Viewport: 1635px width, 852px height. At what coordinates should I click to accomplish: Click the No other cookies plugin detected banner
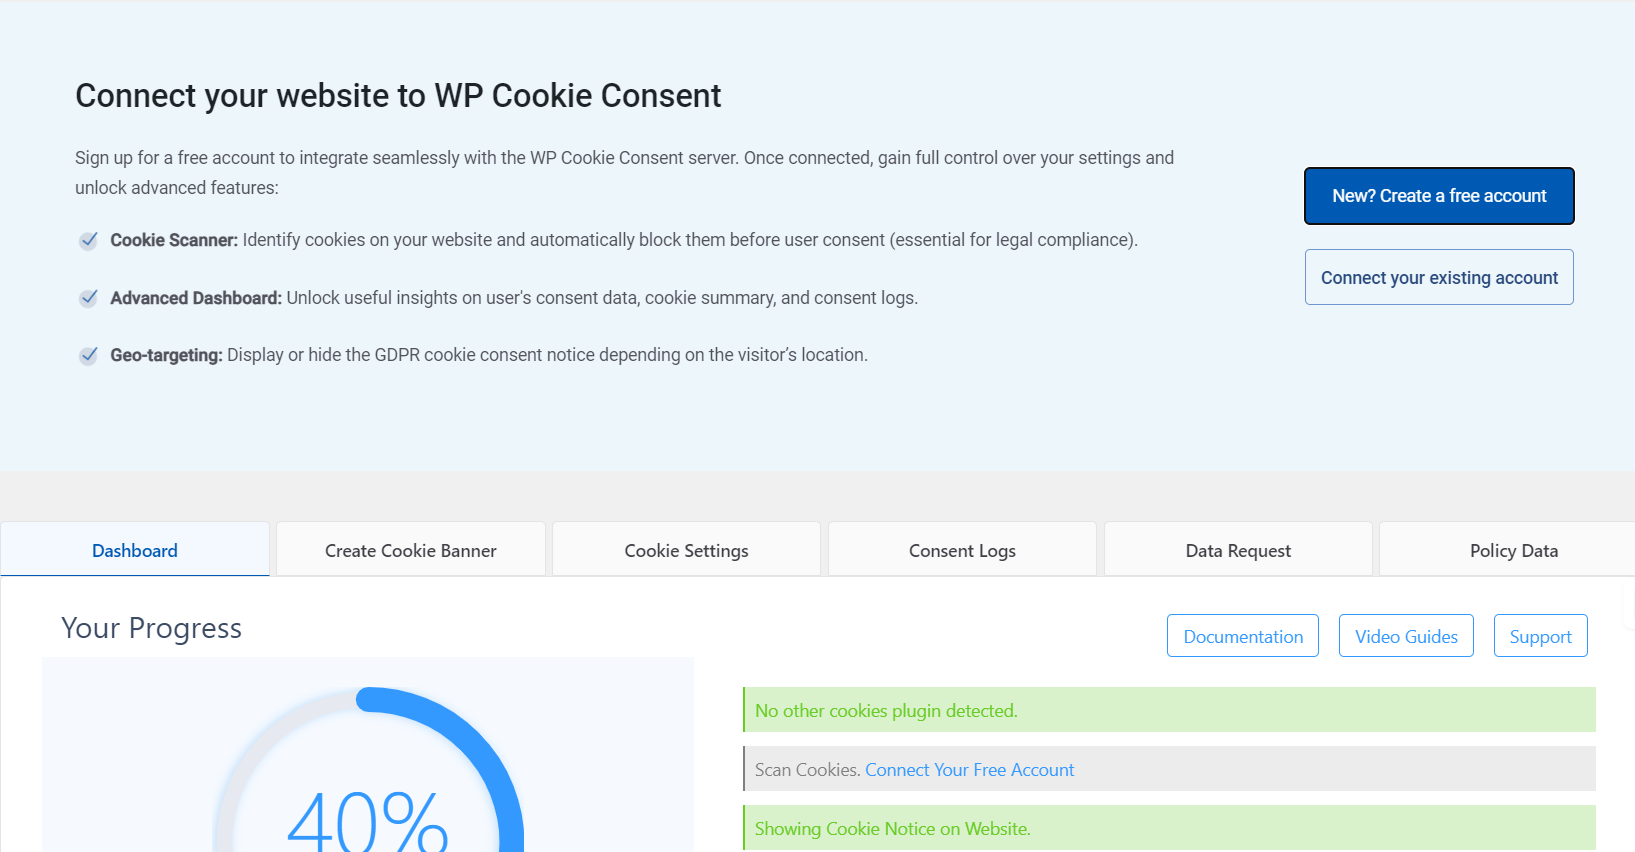[1168, 710]
